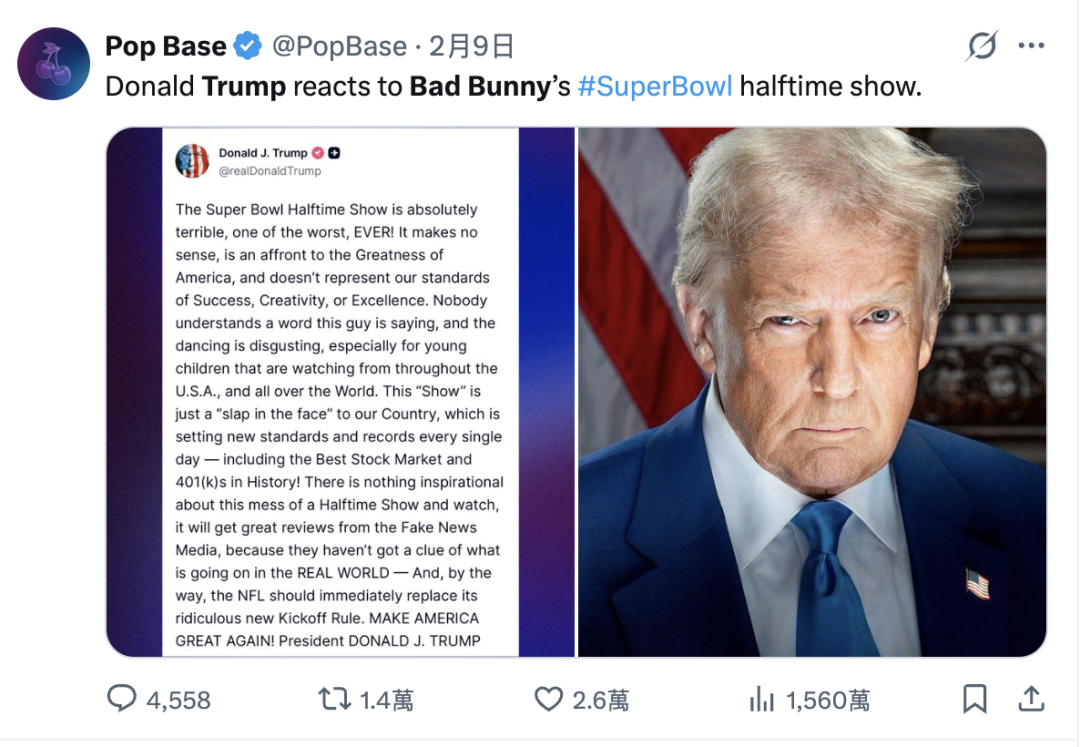Open the tweet's 2月9日 timestamp

click(471, 46)
